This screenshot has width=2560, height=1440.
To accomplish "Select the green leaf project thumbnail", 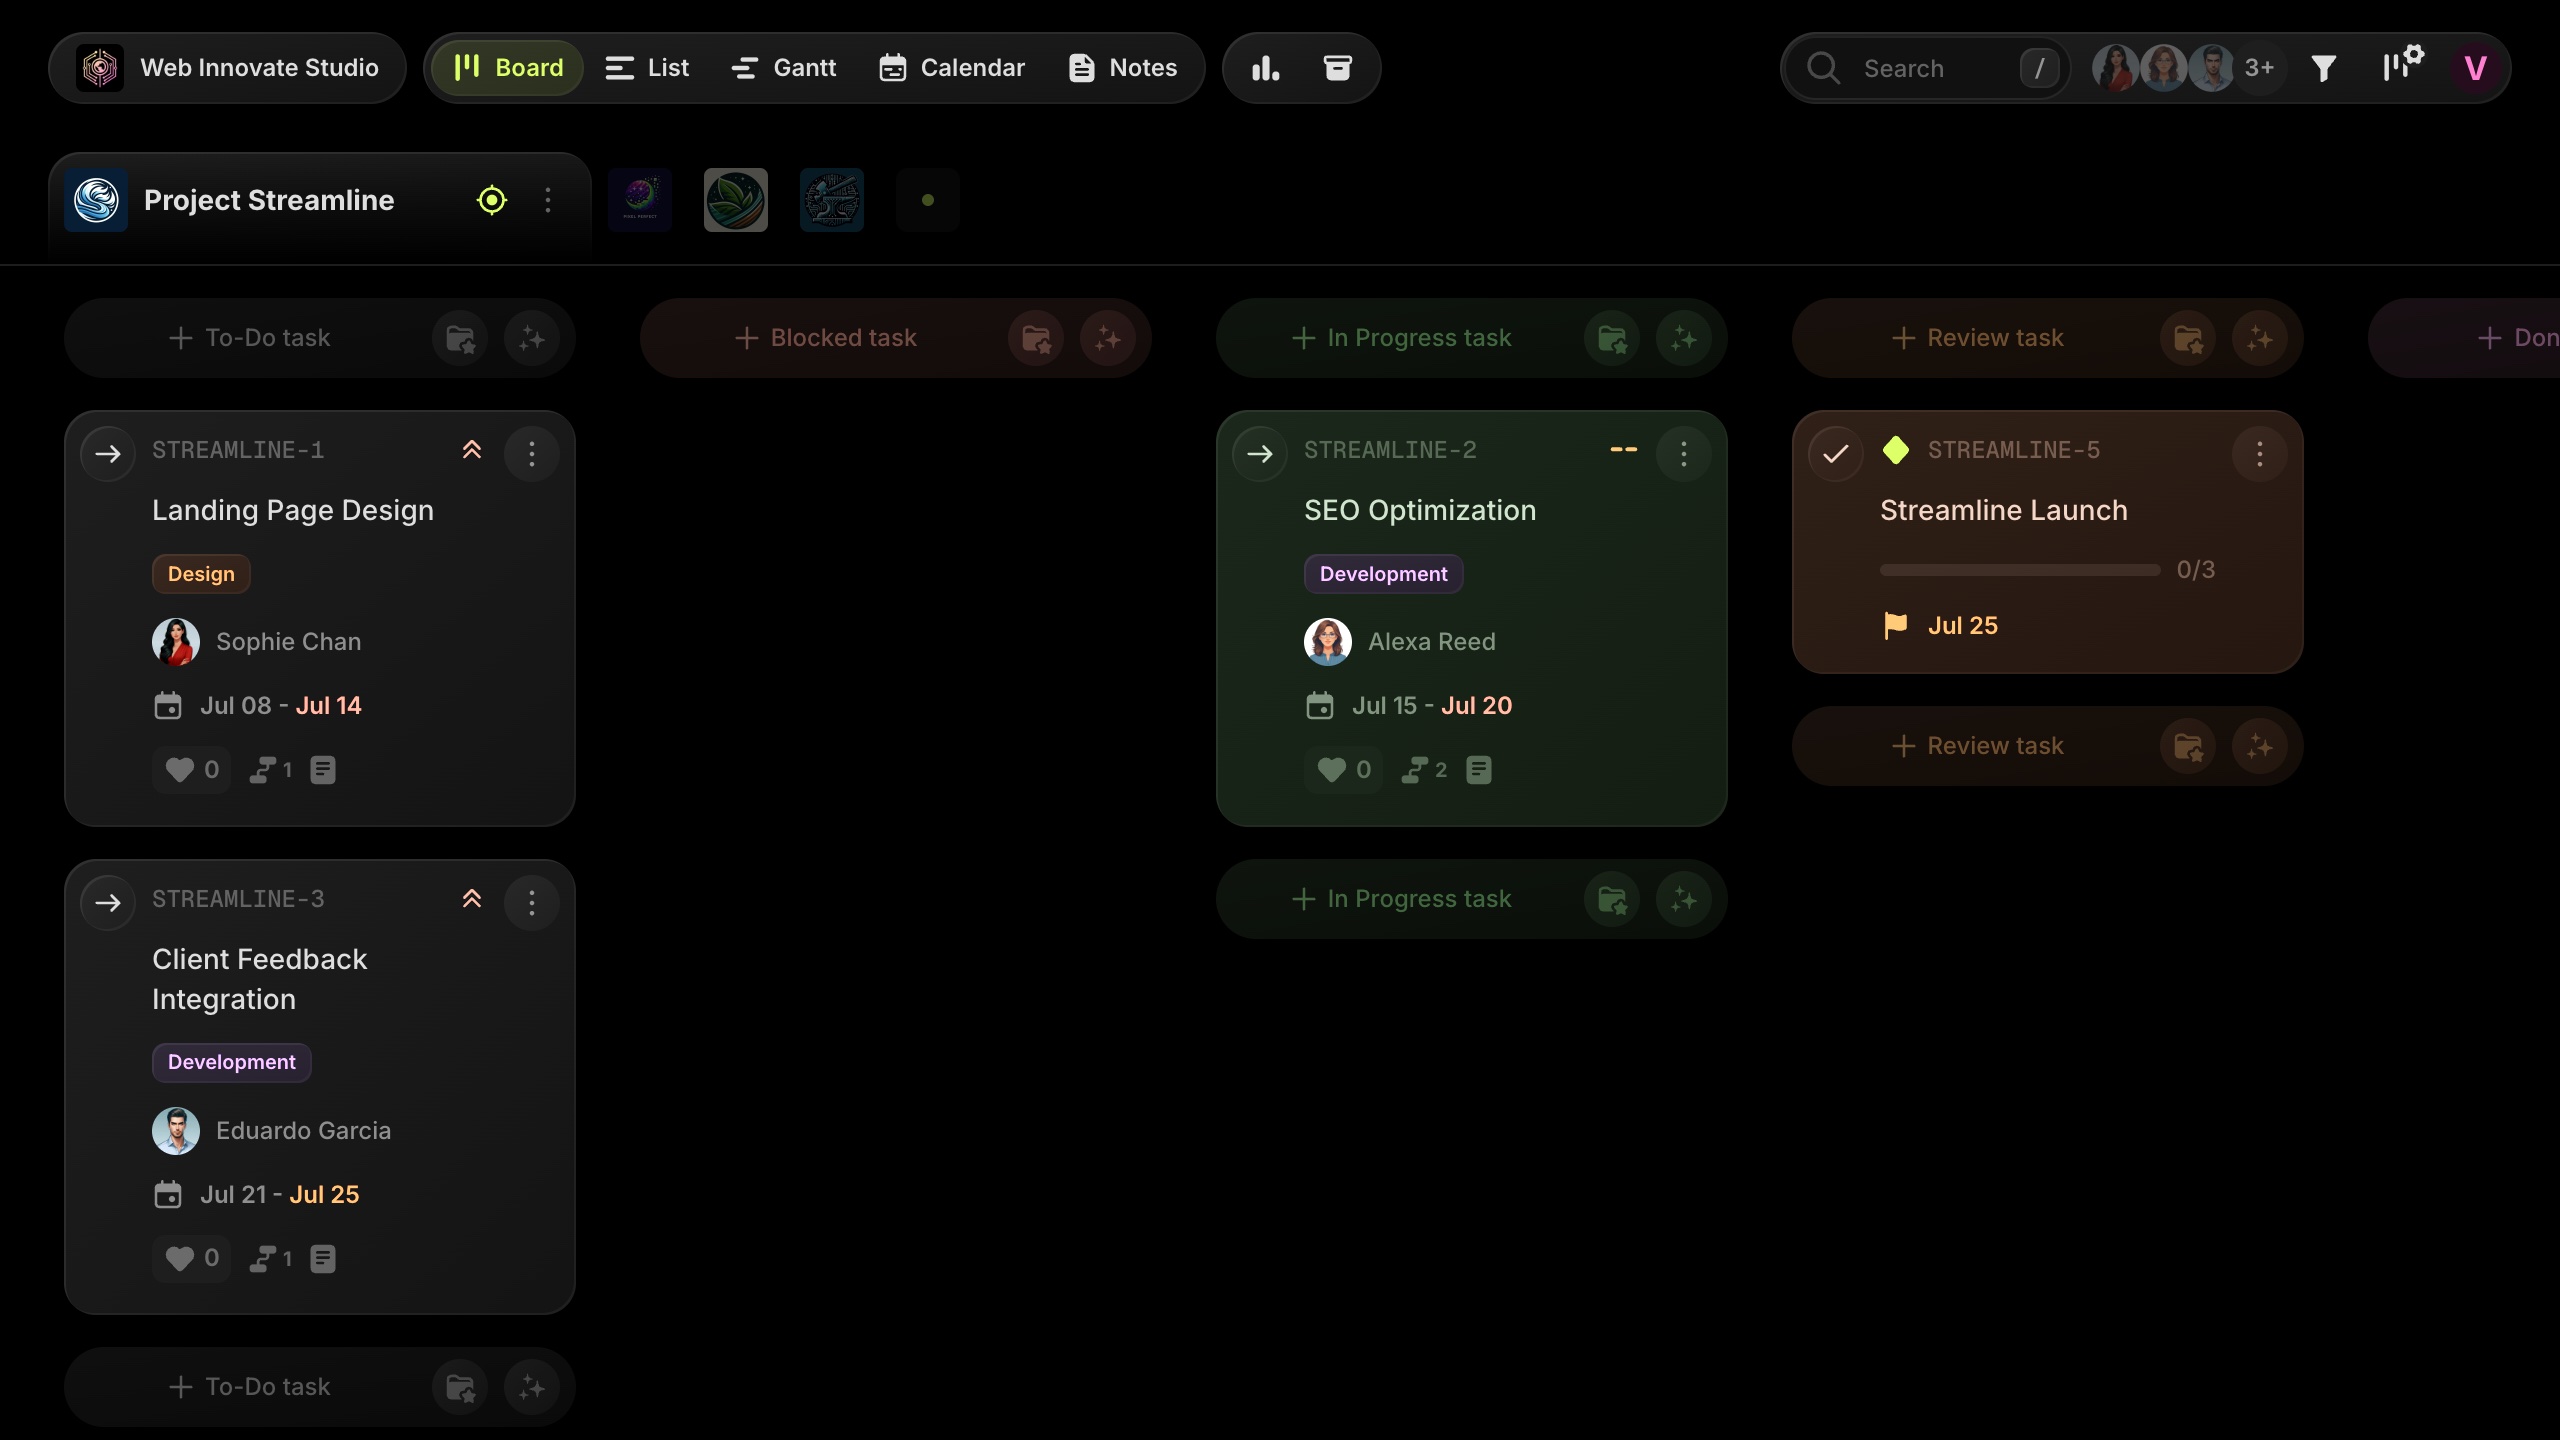I will pos(736,200).
